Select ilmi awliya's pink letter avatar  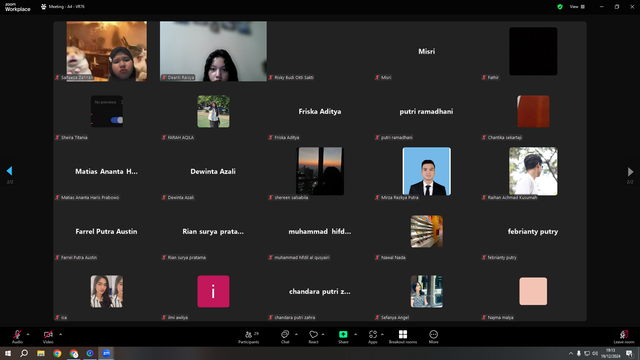213,291
